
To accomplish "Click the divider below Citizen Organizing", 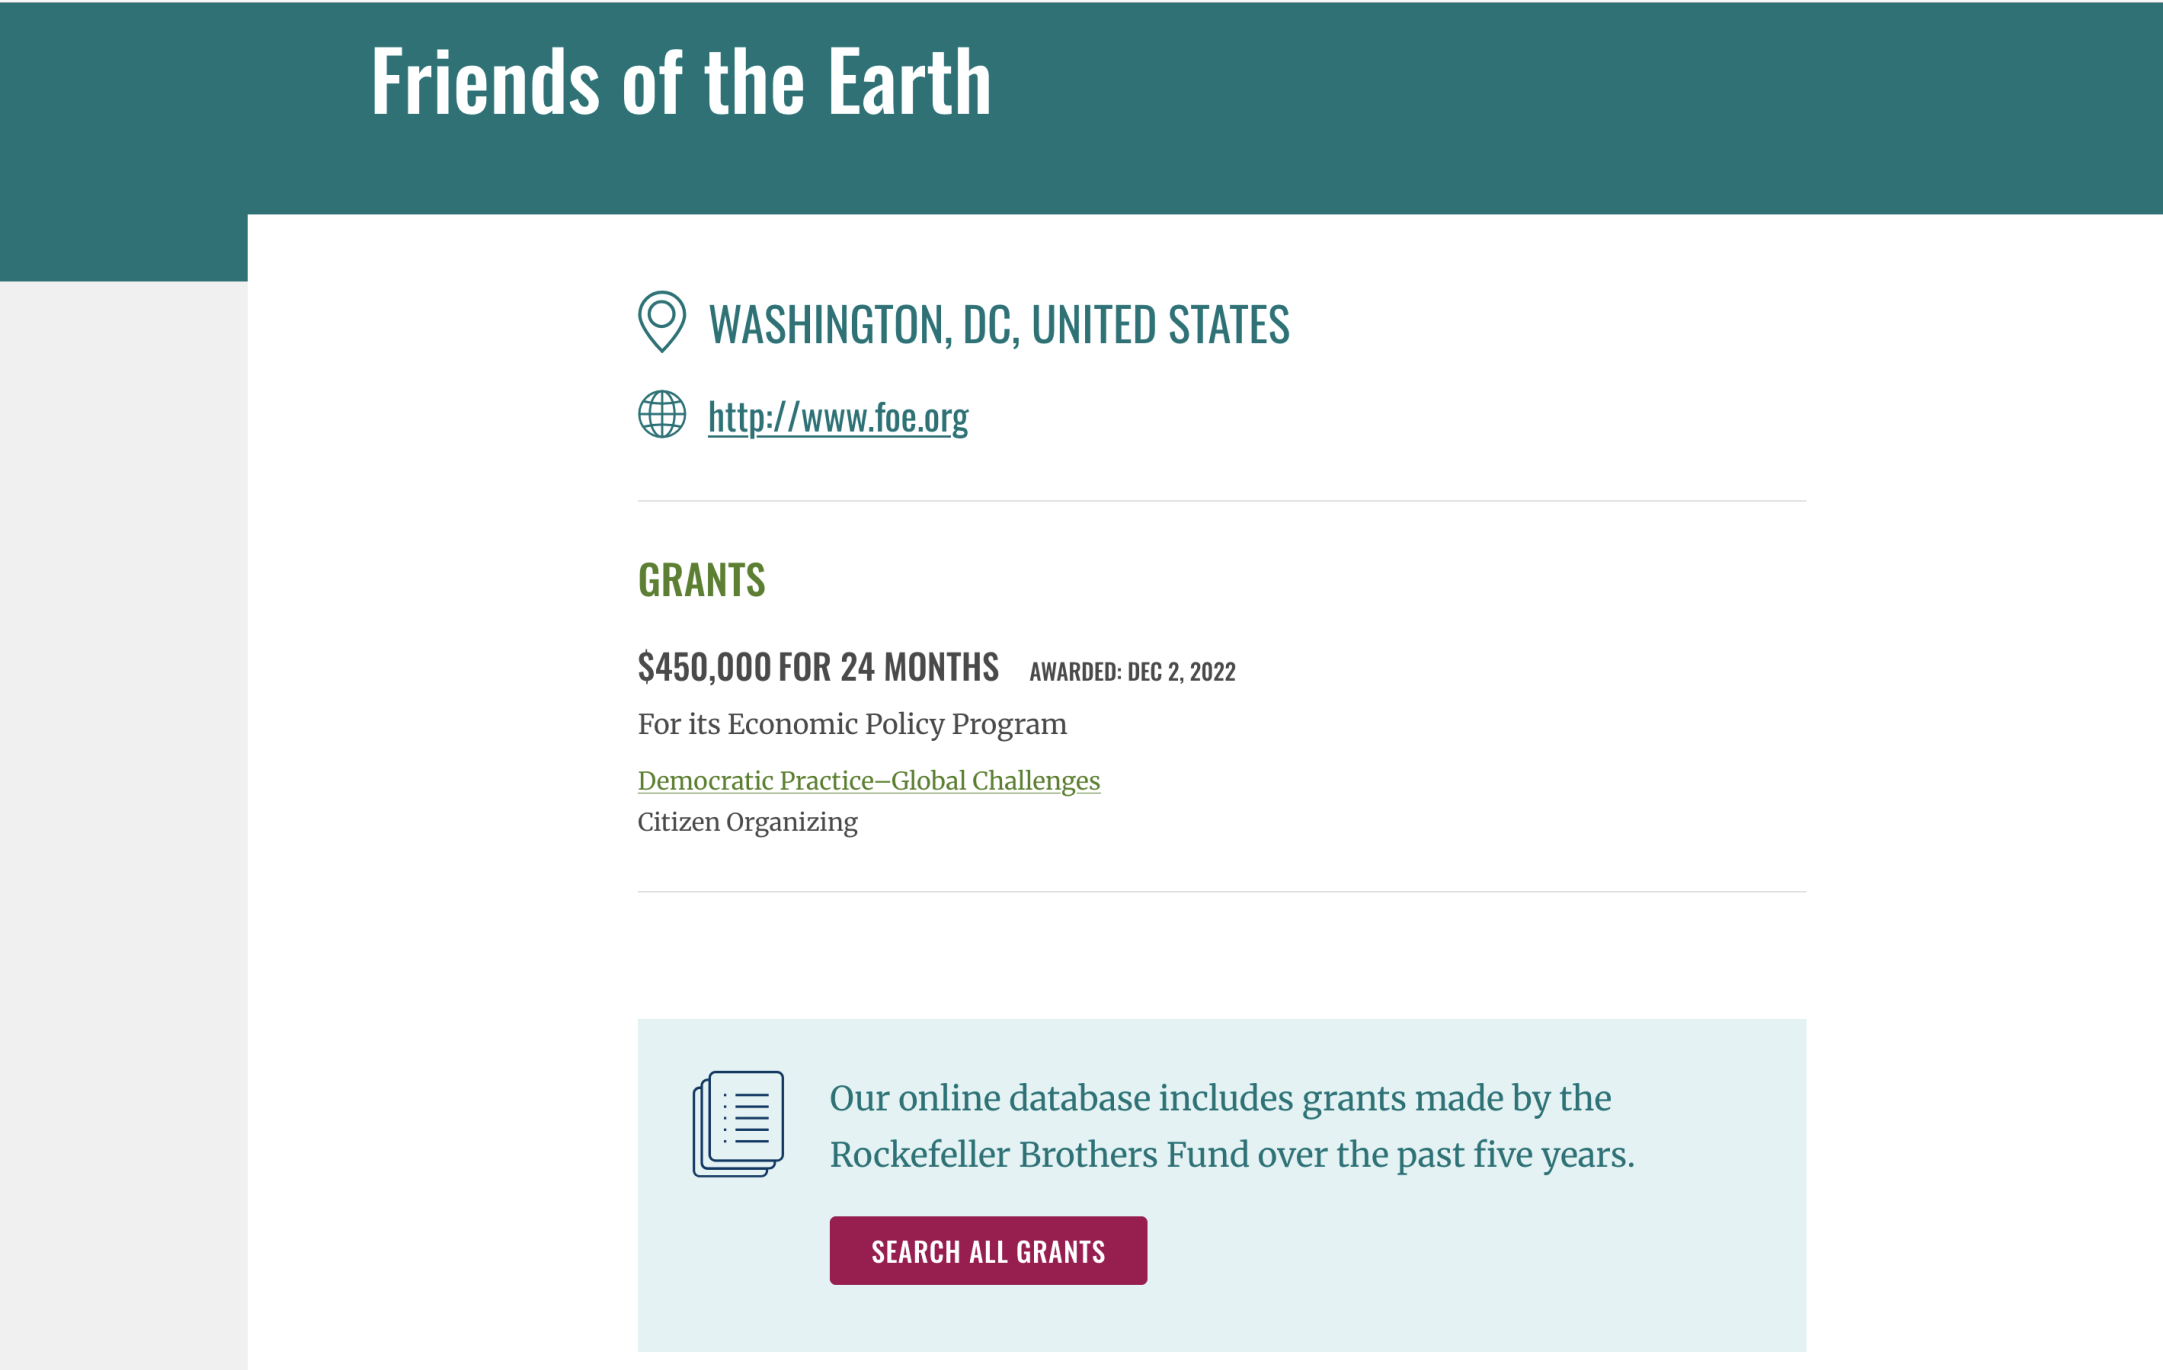I will (x=1222, y=891).
